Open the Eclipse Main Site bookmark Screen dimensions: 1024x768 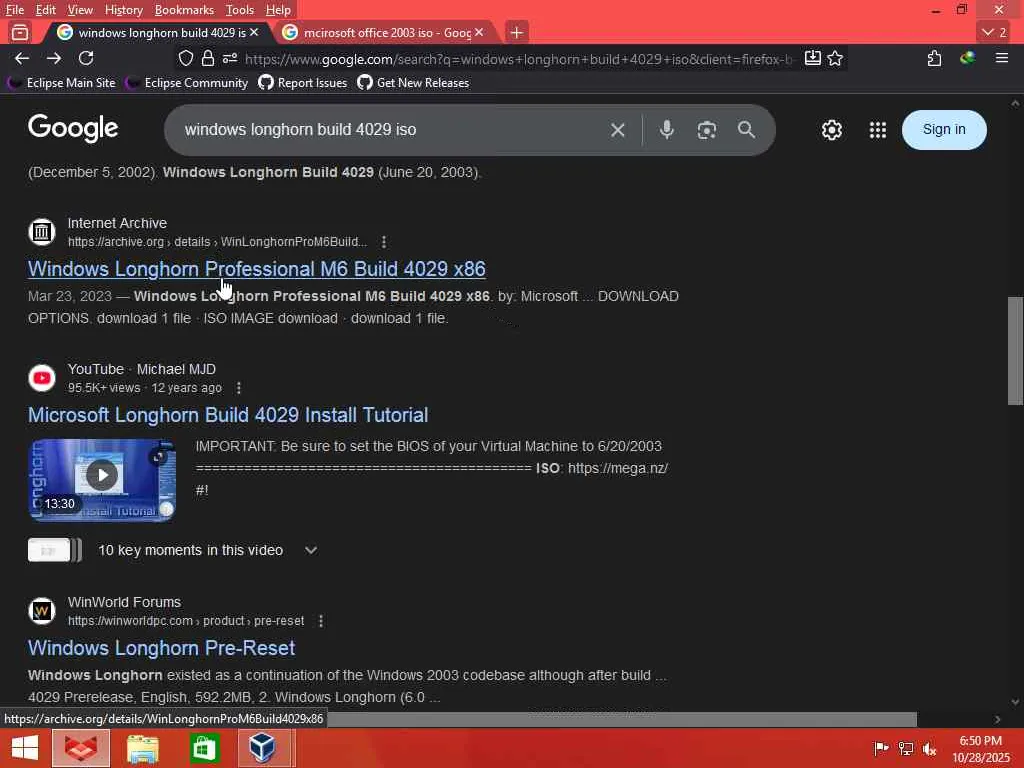point(61,83)
